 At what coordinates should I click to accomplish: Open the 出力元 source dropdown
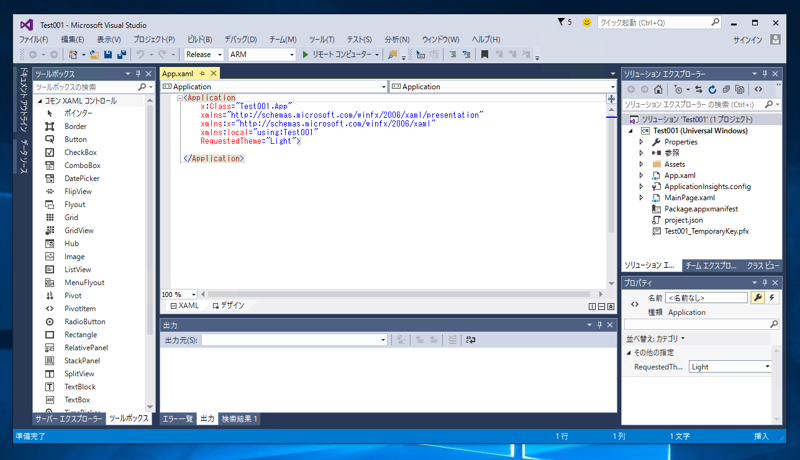[x=383, y=340]
